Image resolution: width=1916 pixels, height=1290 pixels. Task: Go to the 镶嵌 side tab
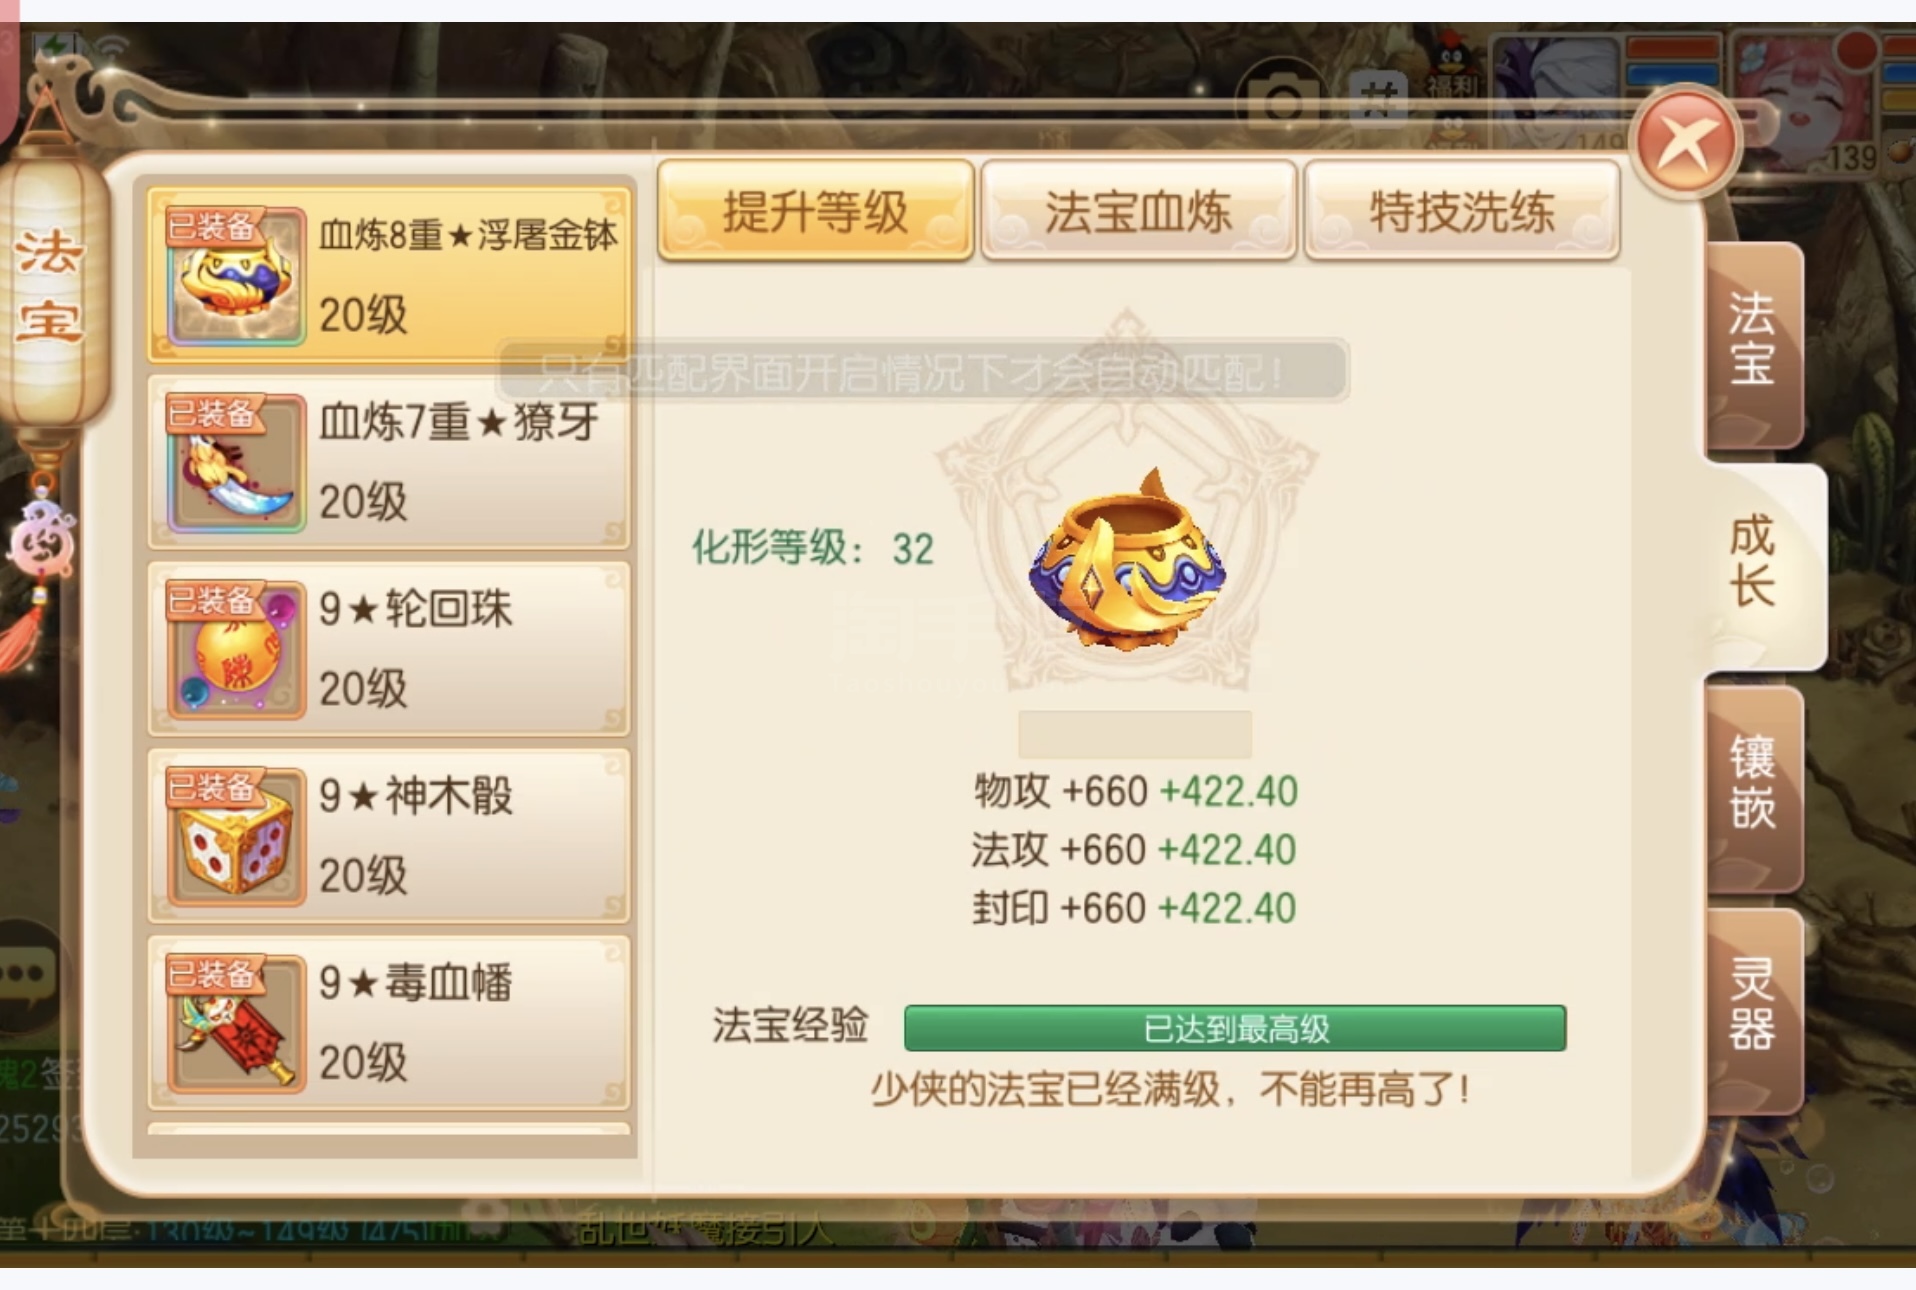point(1753,786)
